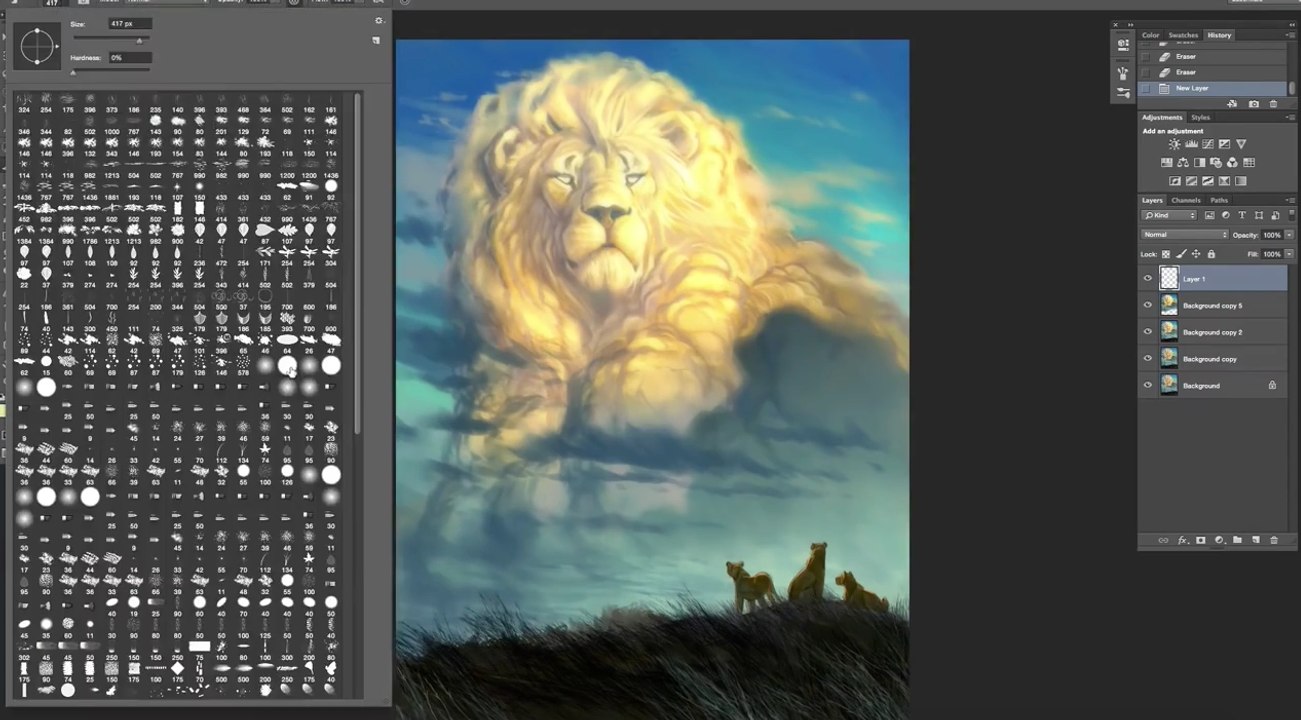Switch to the Channels tab

[1186, 200]
